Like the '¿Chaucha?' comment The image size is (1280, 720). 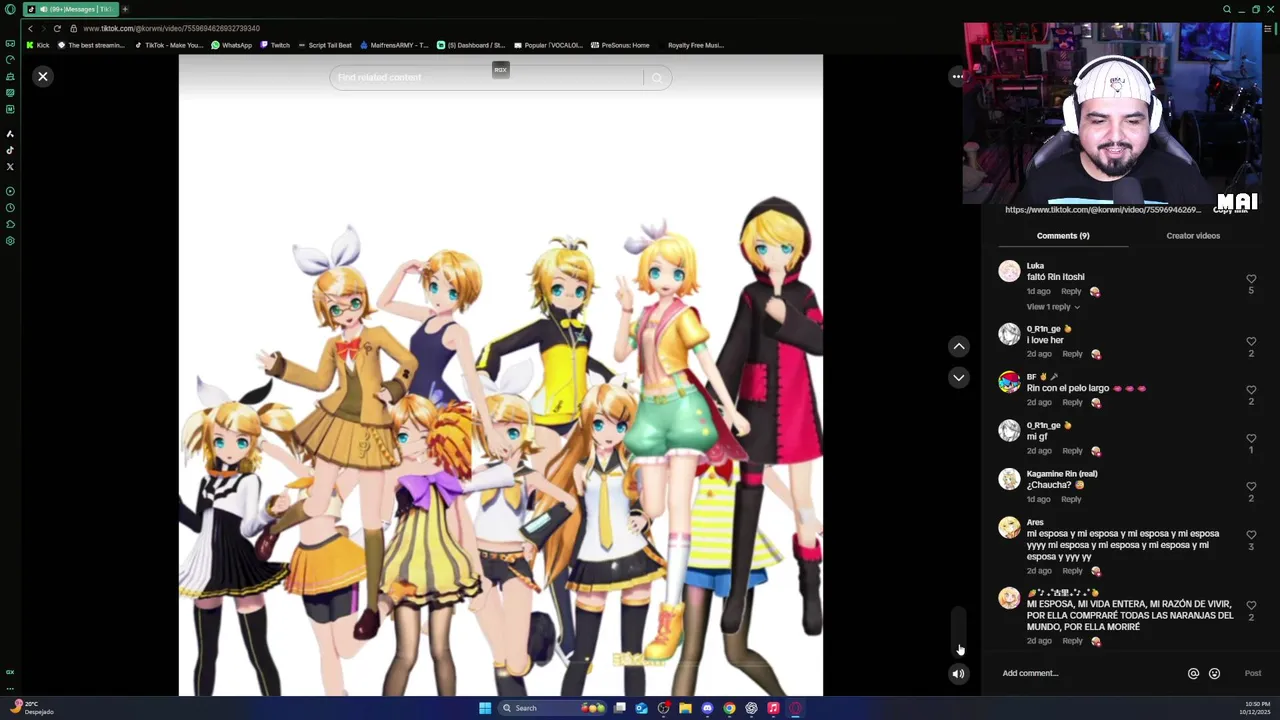(1251, 487)
